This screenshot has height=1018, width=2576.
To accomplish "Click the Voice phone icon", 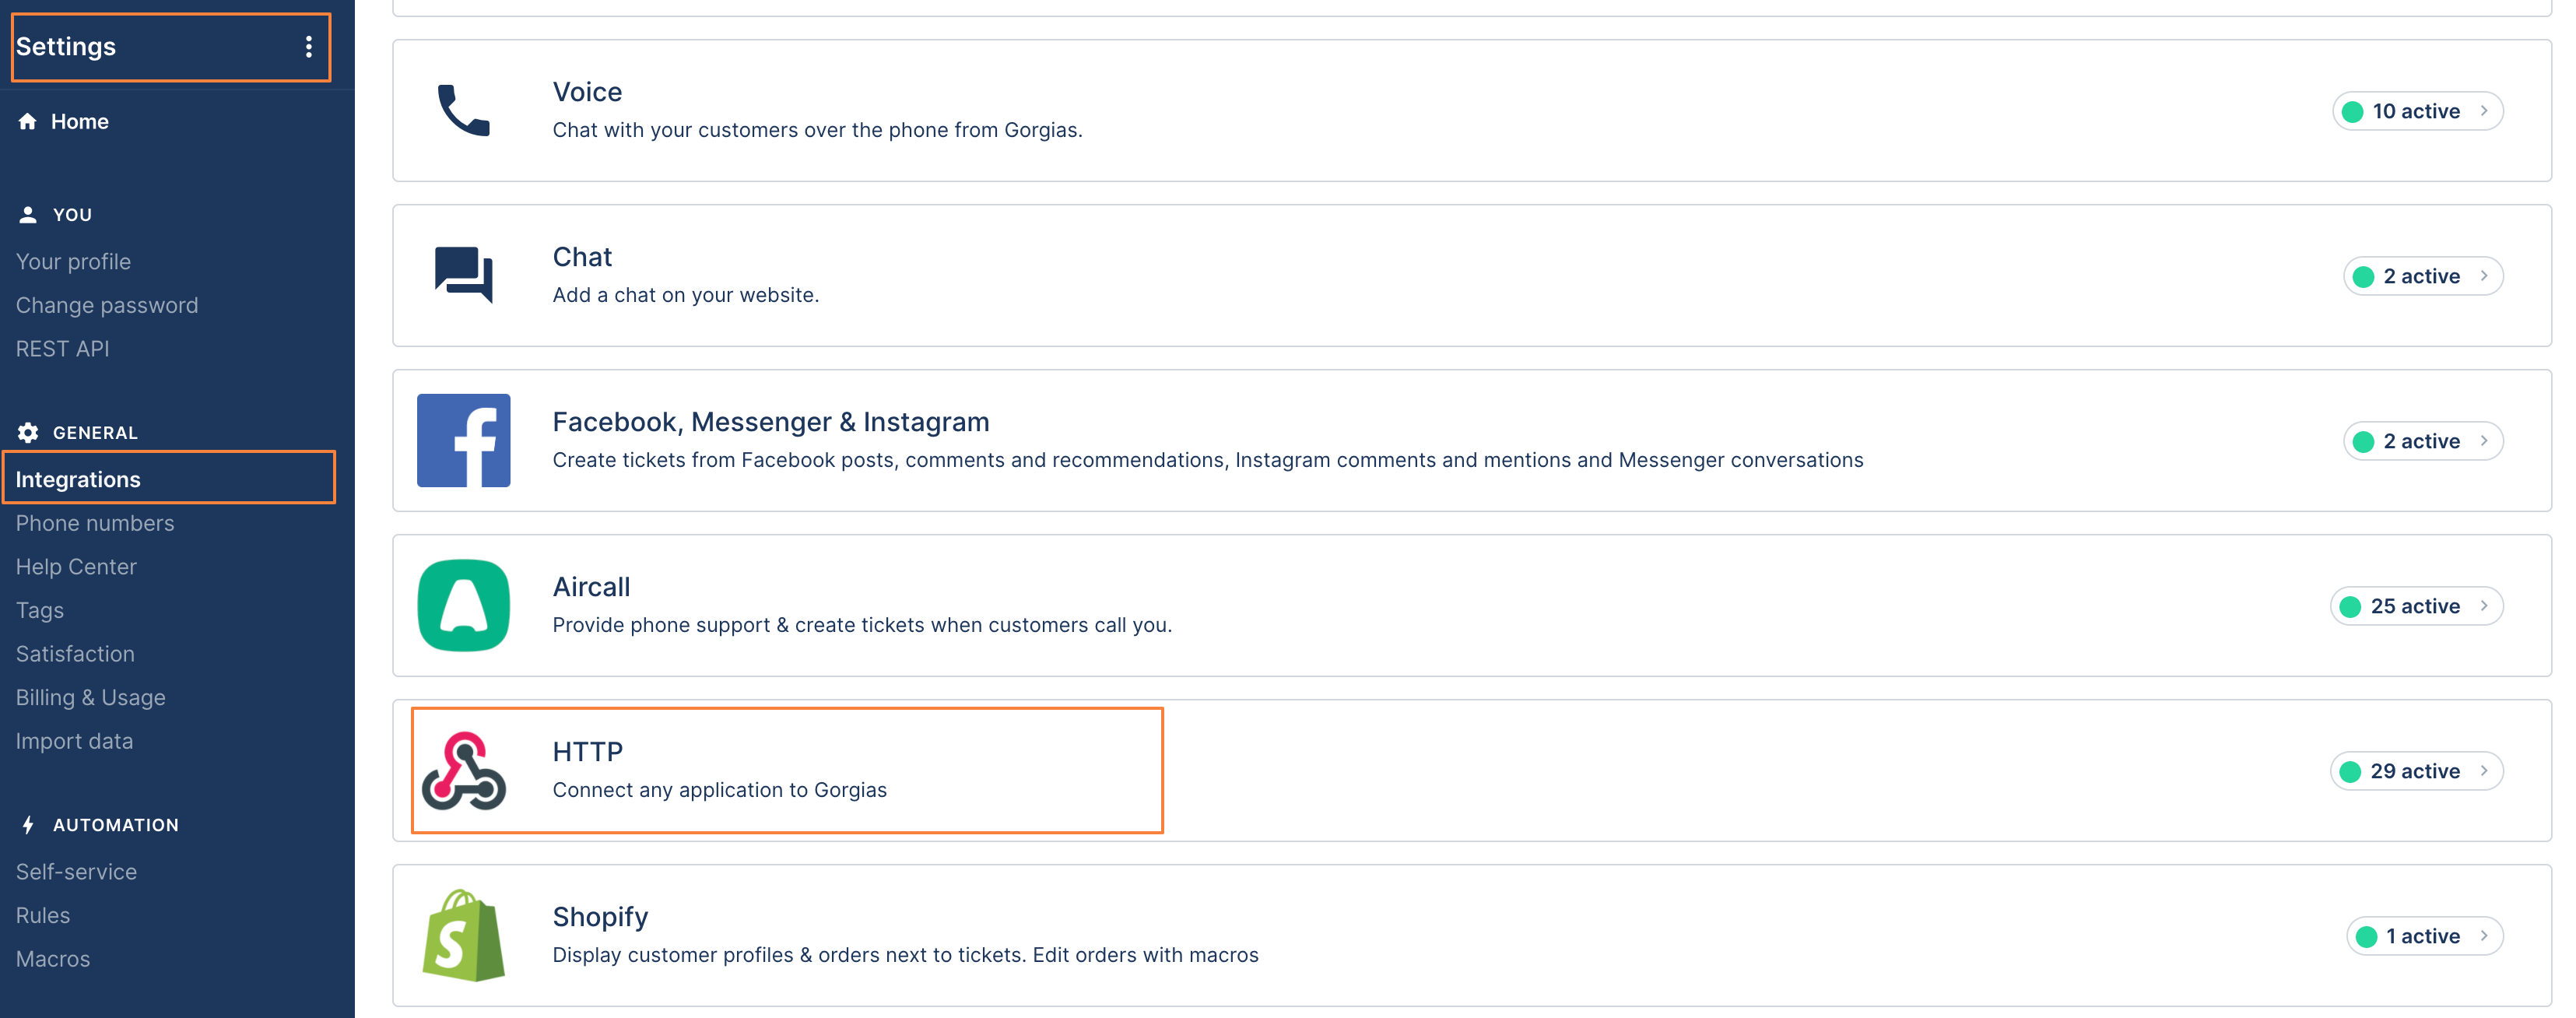I will (x=463, y=110).
